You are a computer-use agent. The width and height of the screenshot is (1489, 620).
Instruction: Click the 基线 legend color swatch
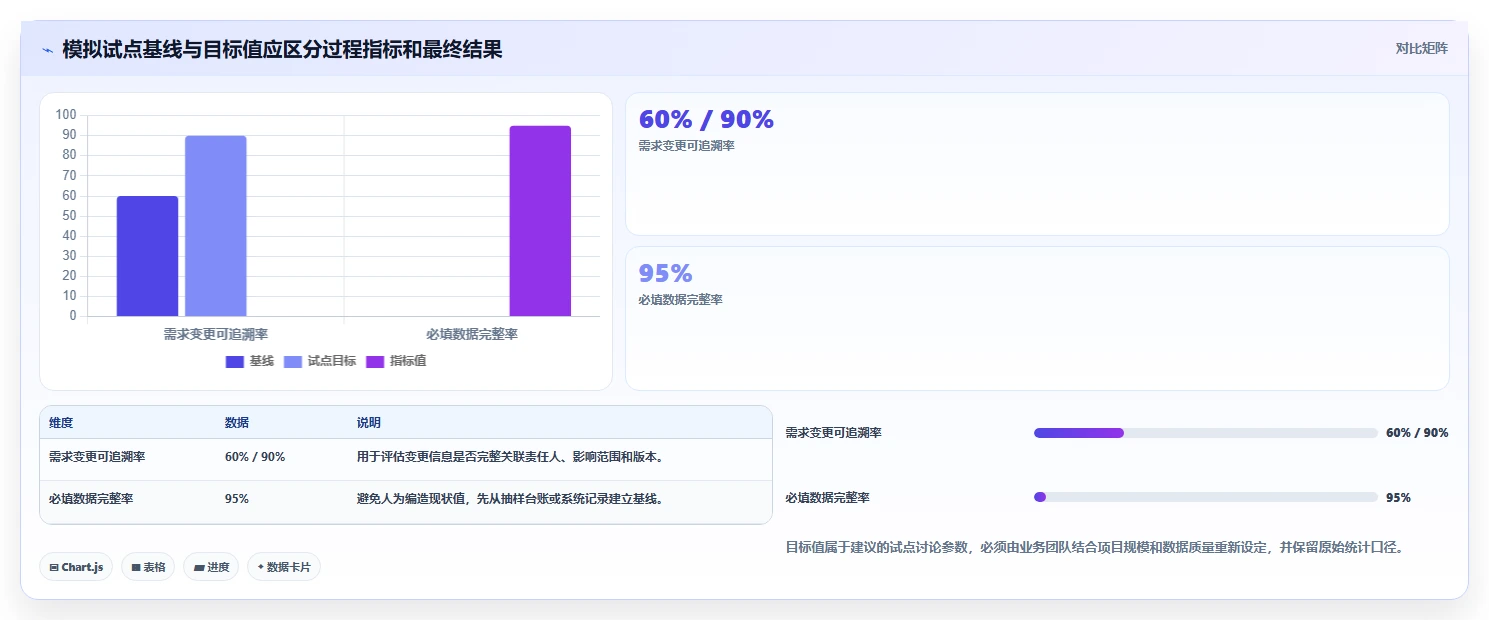[x=235, y=361]
